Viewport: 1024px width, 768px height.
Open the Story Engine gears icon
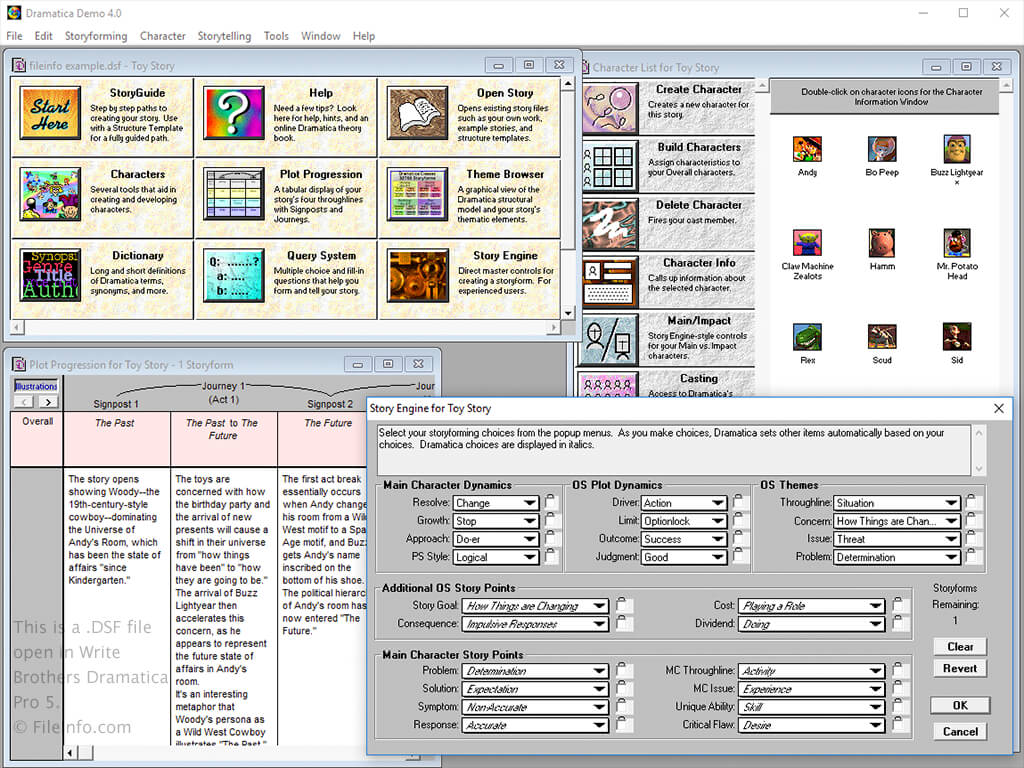click(x=417, y=275)
